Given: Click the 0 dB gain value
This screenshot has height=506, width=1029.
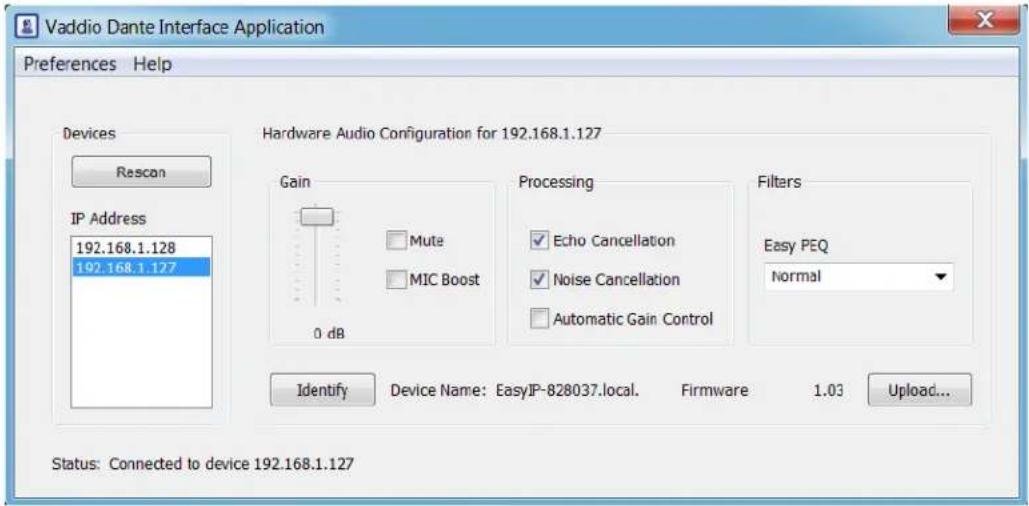Looking at the screenshot, I should click(x=329, y=334).
